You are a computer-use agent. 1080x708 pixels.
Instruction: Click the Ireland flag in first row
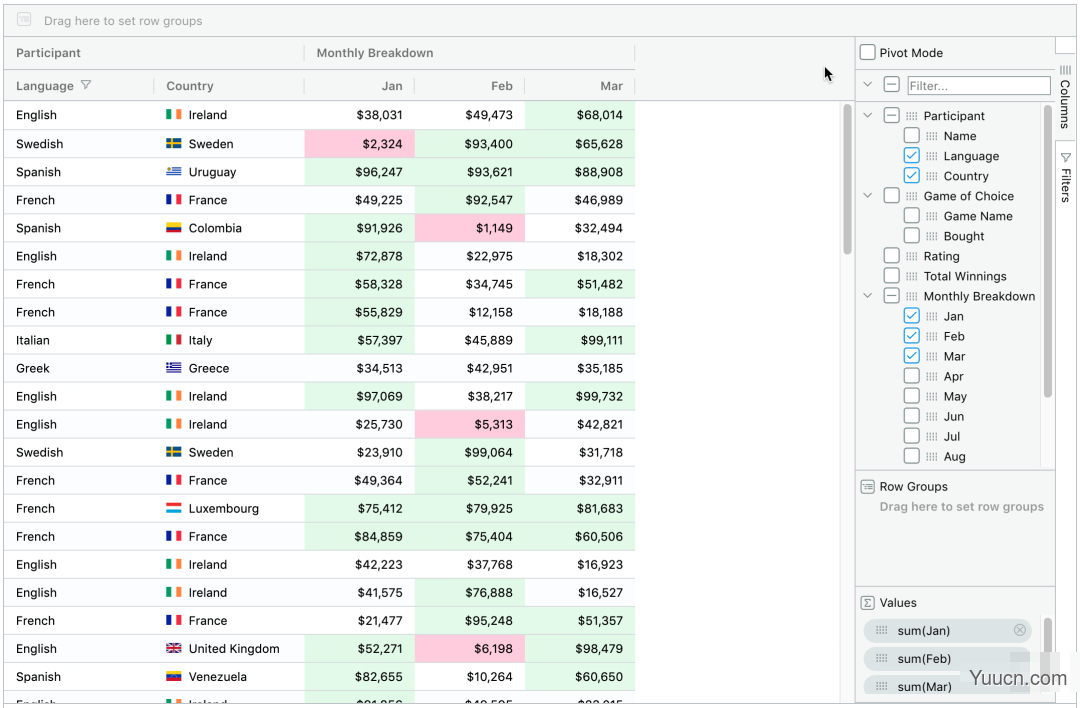click(174, 114)
